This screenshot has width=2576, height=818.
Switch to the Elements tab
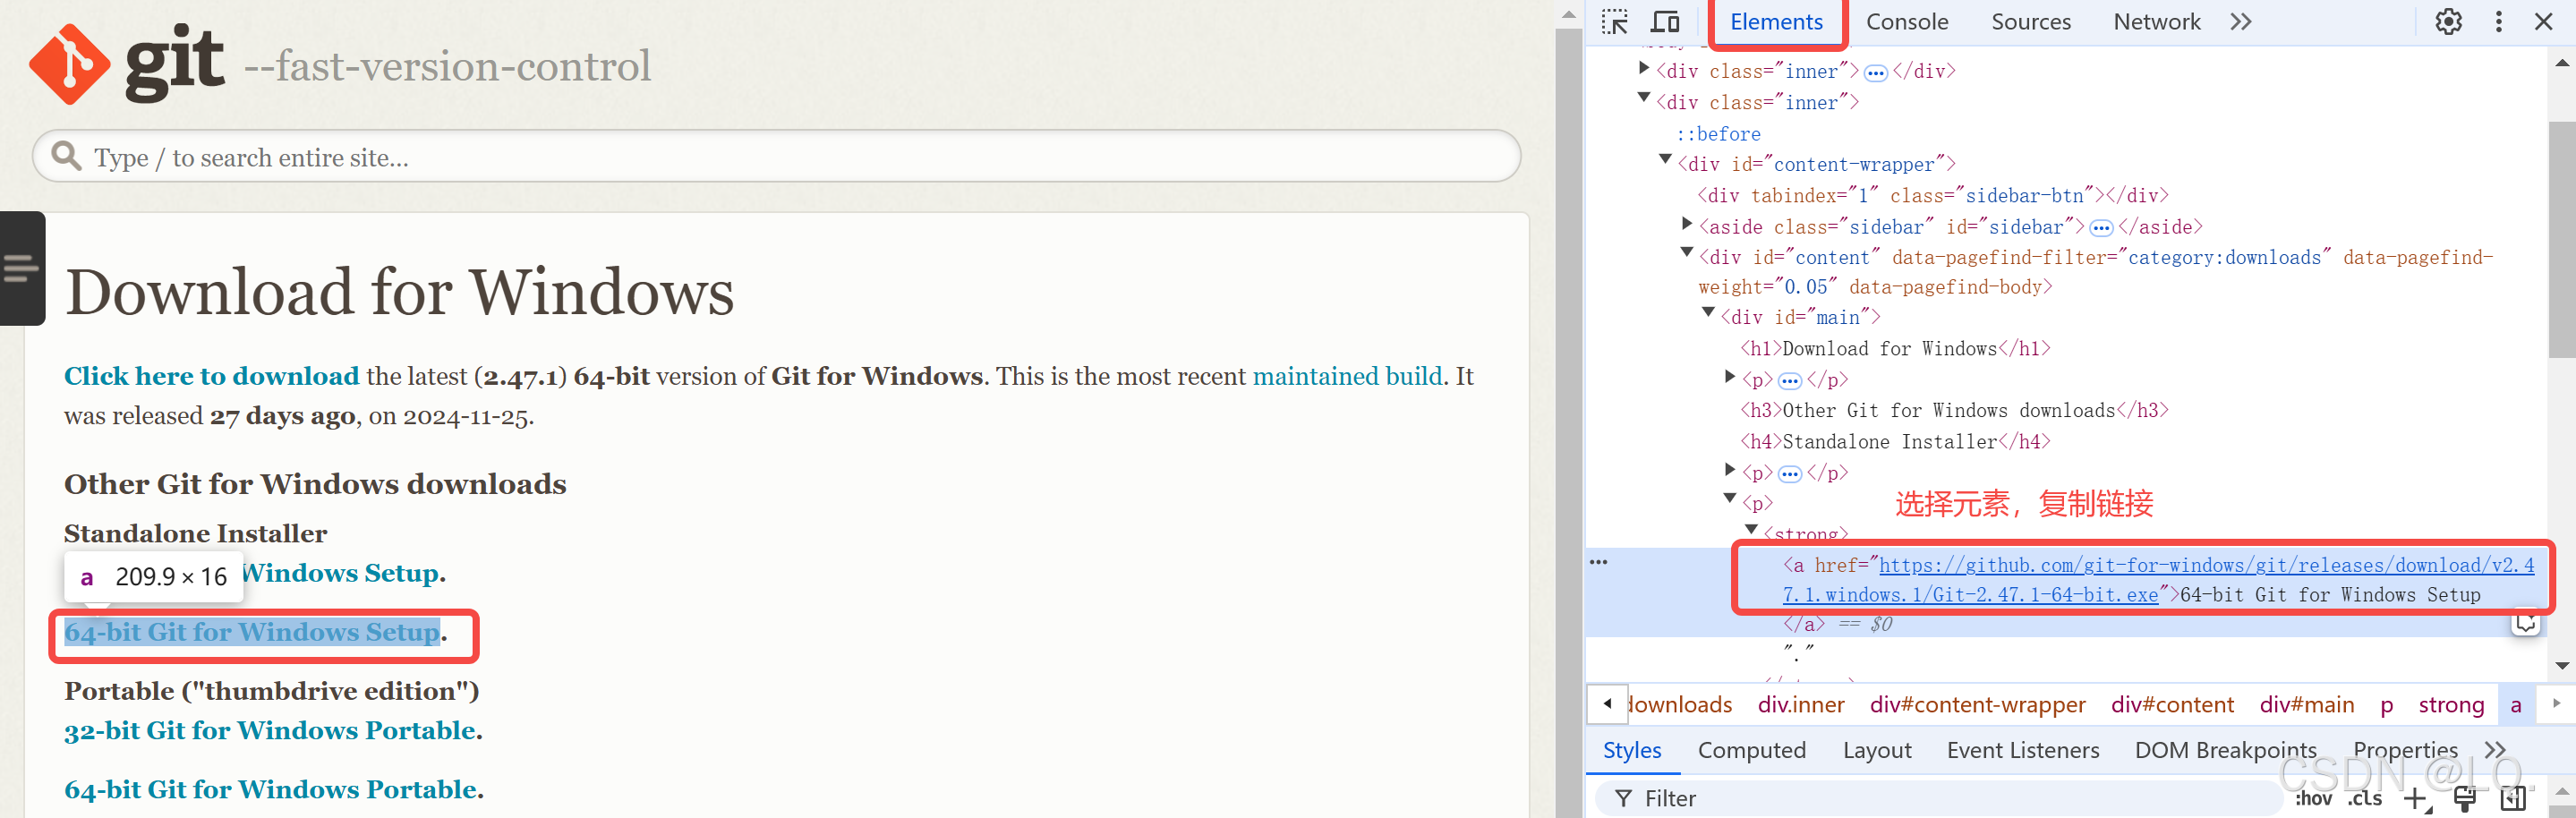point(1776,22)
